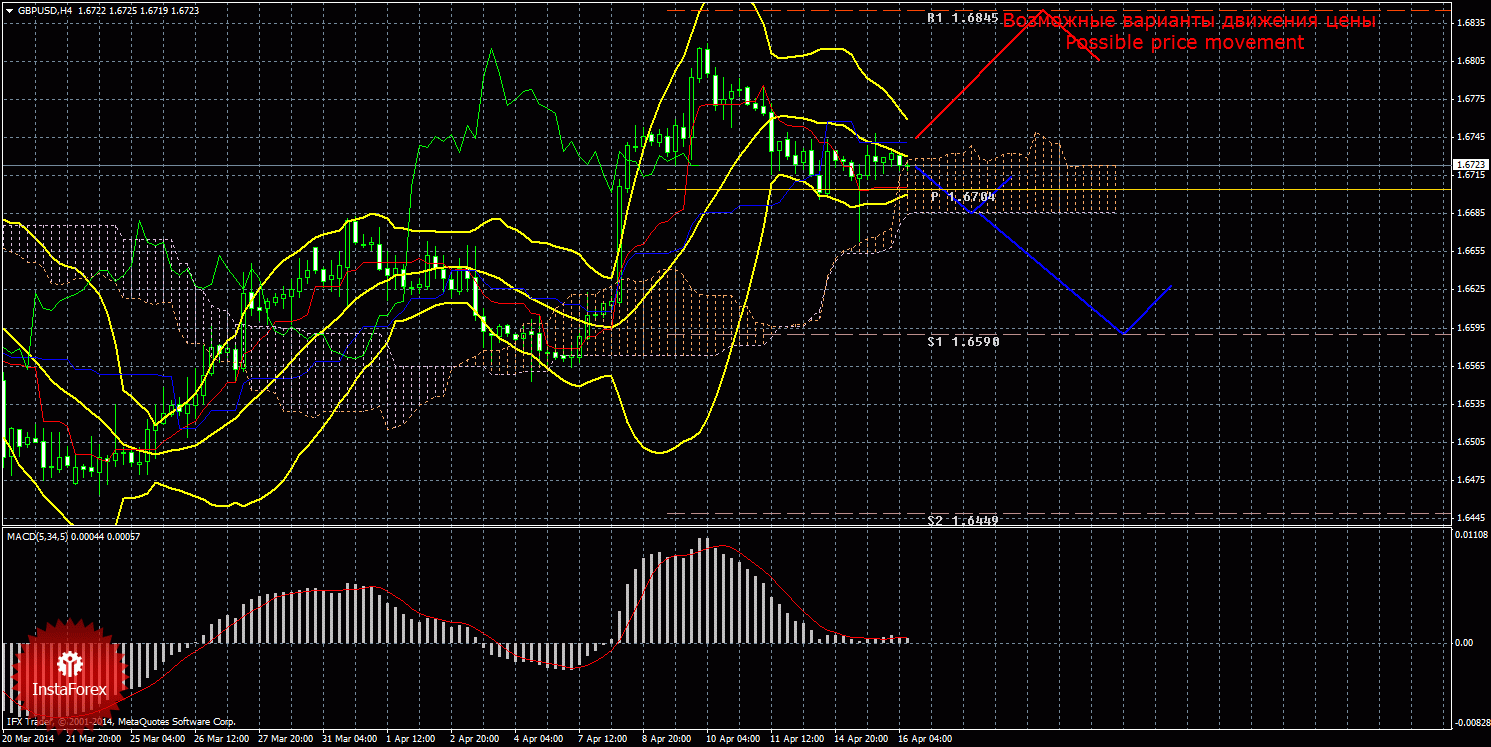Select the GBPUSD,H4 chart title text
Viewport: 1491px width, 747px height.
45,10
